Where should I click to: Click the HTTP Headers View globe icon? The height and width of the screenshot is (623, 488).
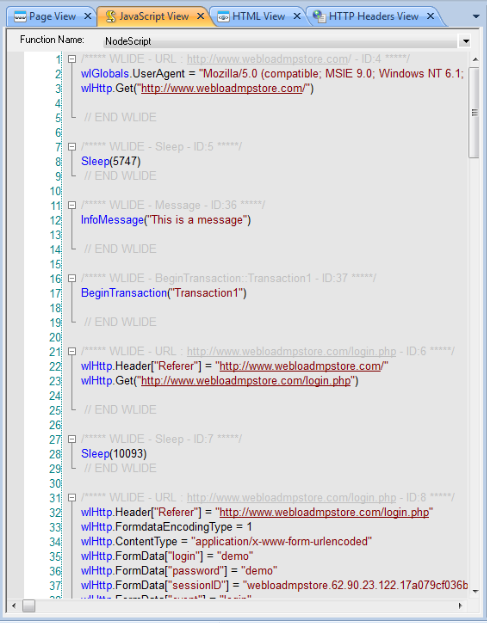(319, 16)
